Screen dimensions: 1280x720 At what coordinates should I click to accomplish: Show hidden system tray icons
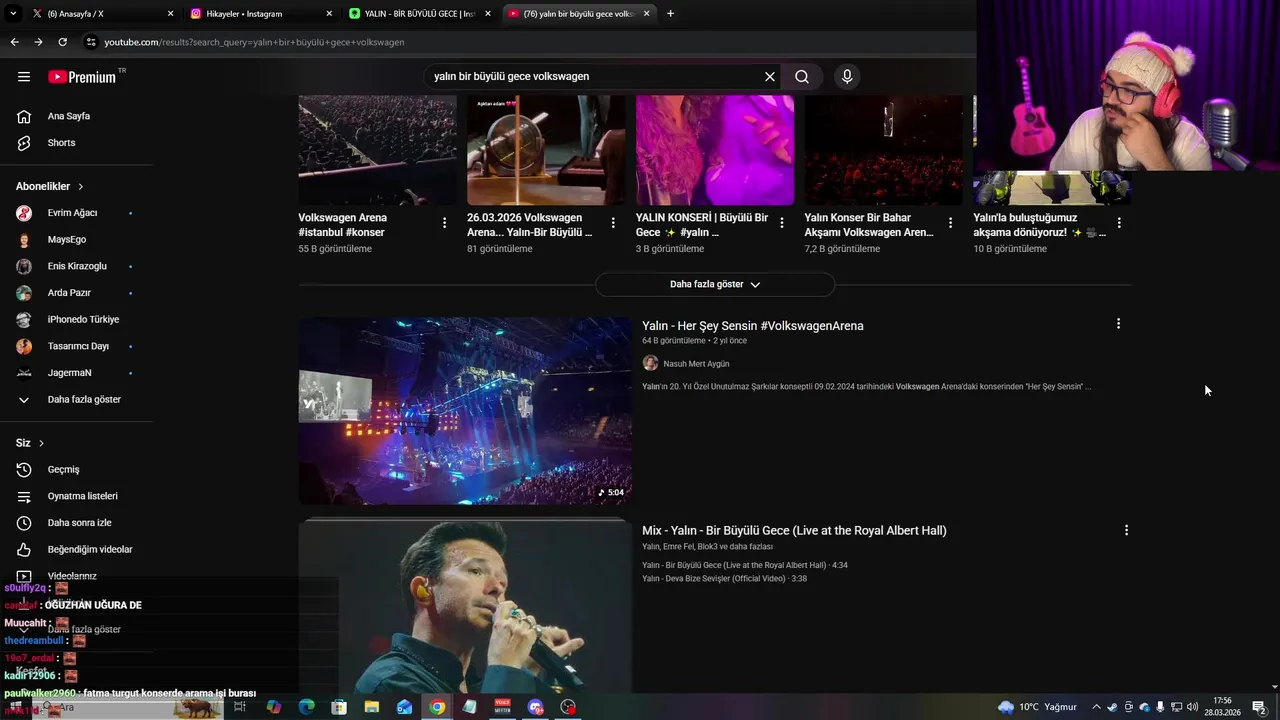coord(1096,707)
